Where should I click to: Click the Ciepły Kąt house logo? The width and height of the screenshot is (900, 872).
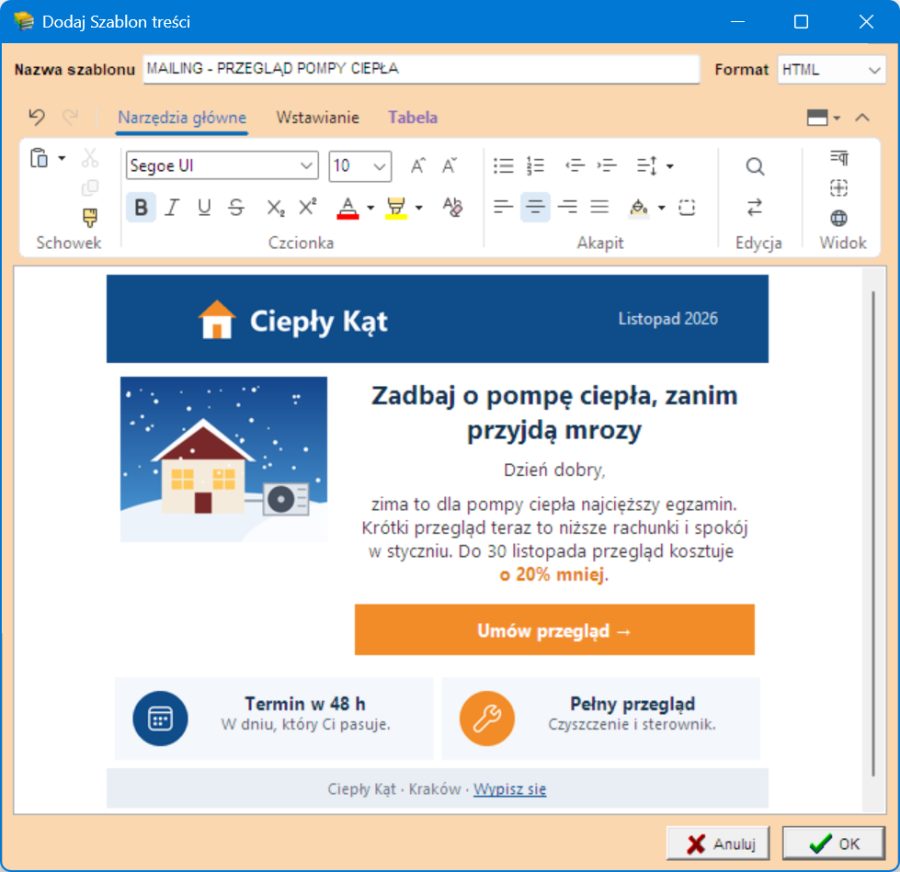(217, 320)
